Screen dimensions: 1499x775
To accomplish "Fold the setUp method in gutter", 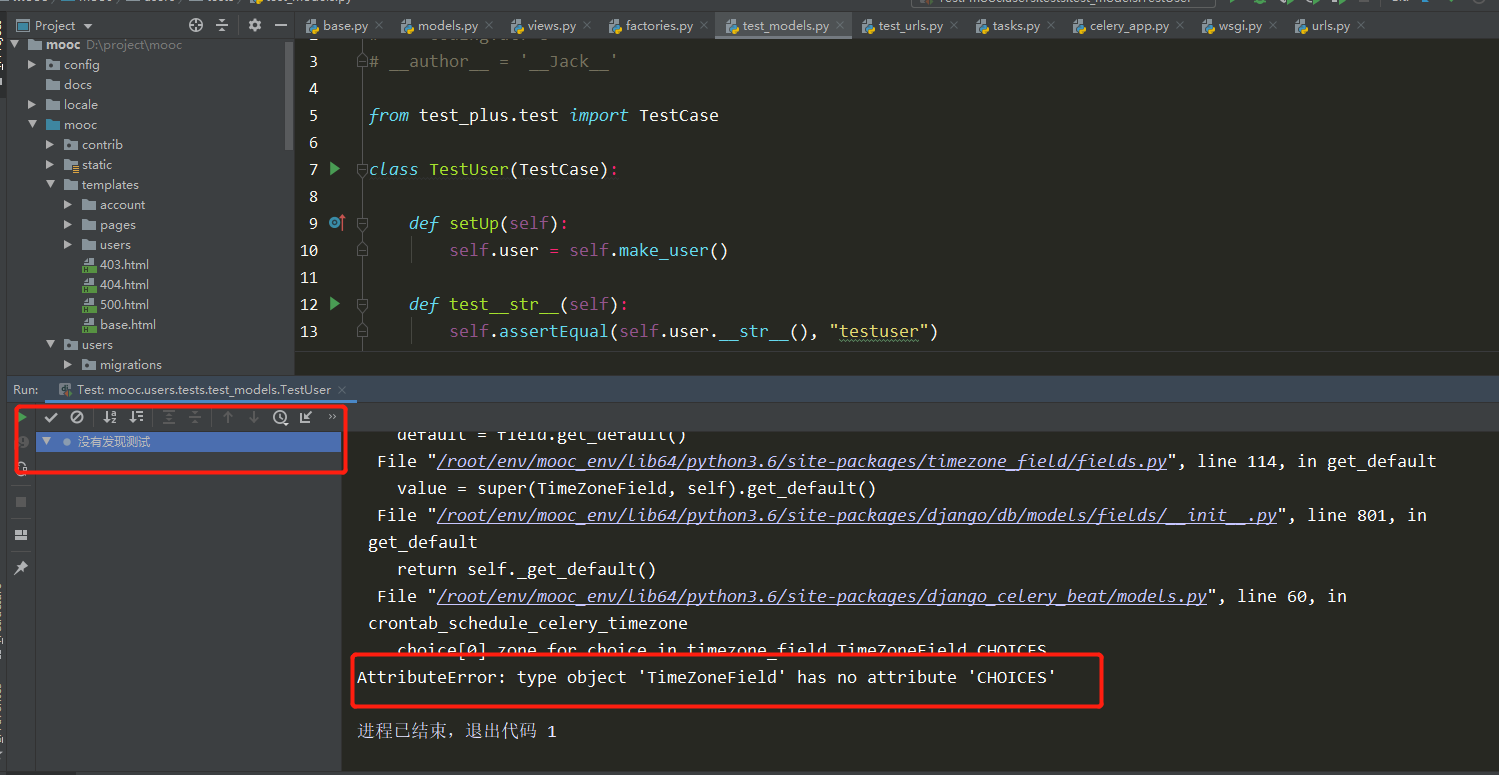I will 362,223.
